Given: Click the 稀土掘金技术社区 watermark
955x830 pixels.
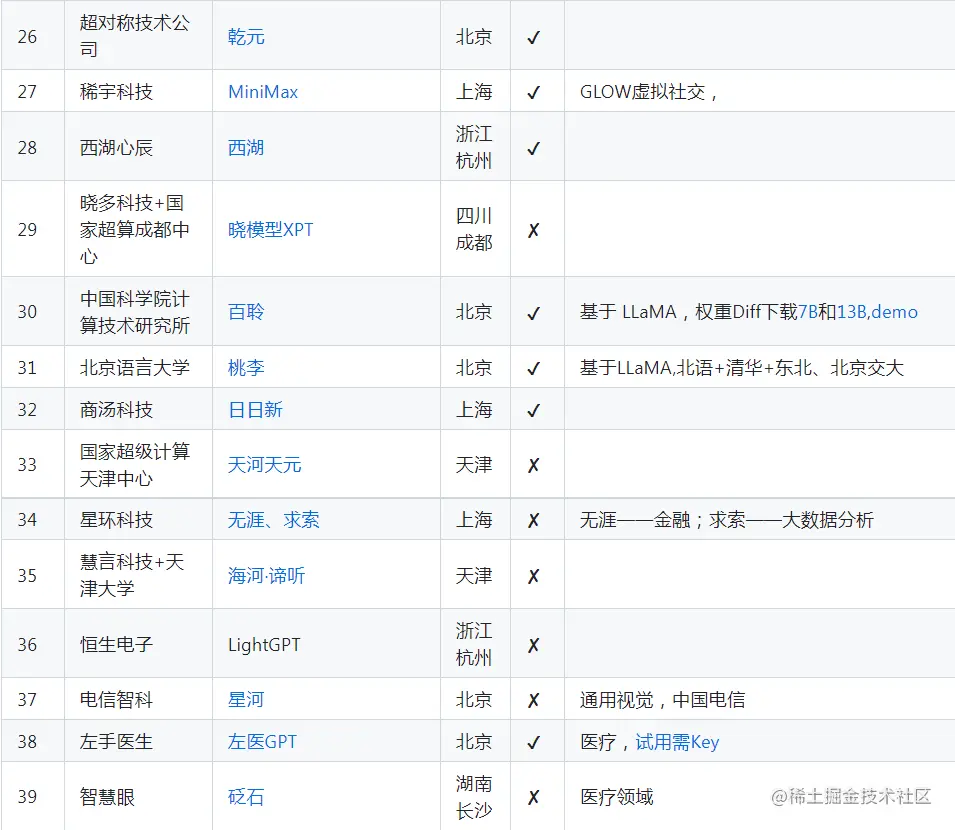Looking at the screenshot, I should pyautogui.click(x=855, y=797).
